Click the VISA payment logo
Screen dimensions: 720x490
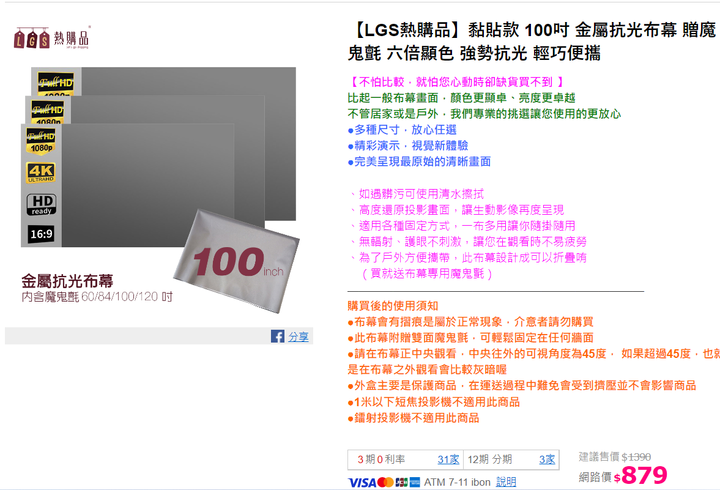[x=362, y=483]
